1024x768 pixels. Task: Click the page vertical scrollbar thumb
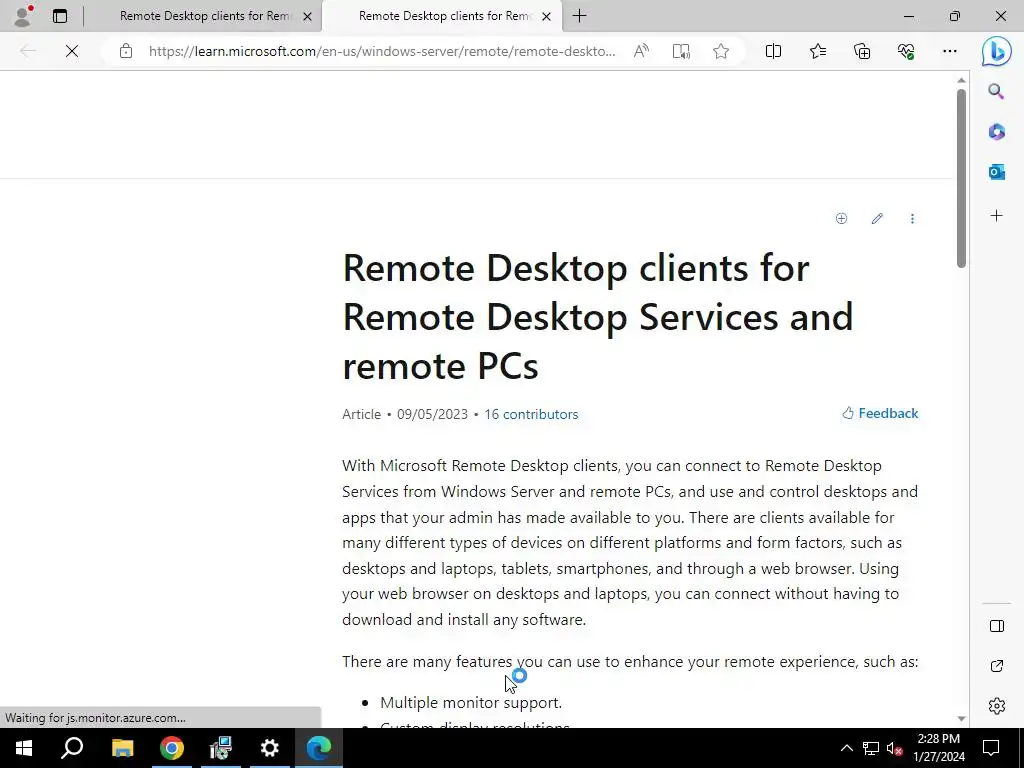tap(961, 178)
